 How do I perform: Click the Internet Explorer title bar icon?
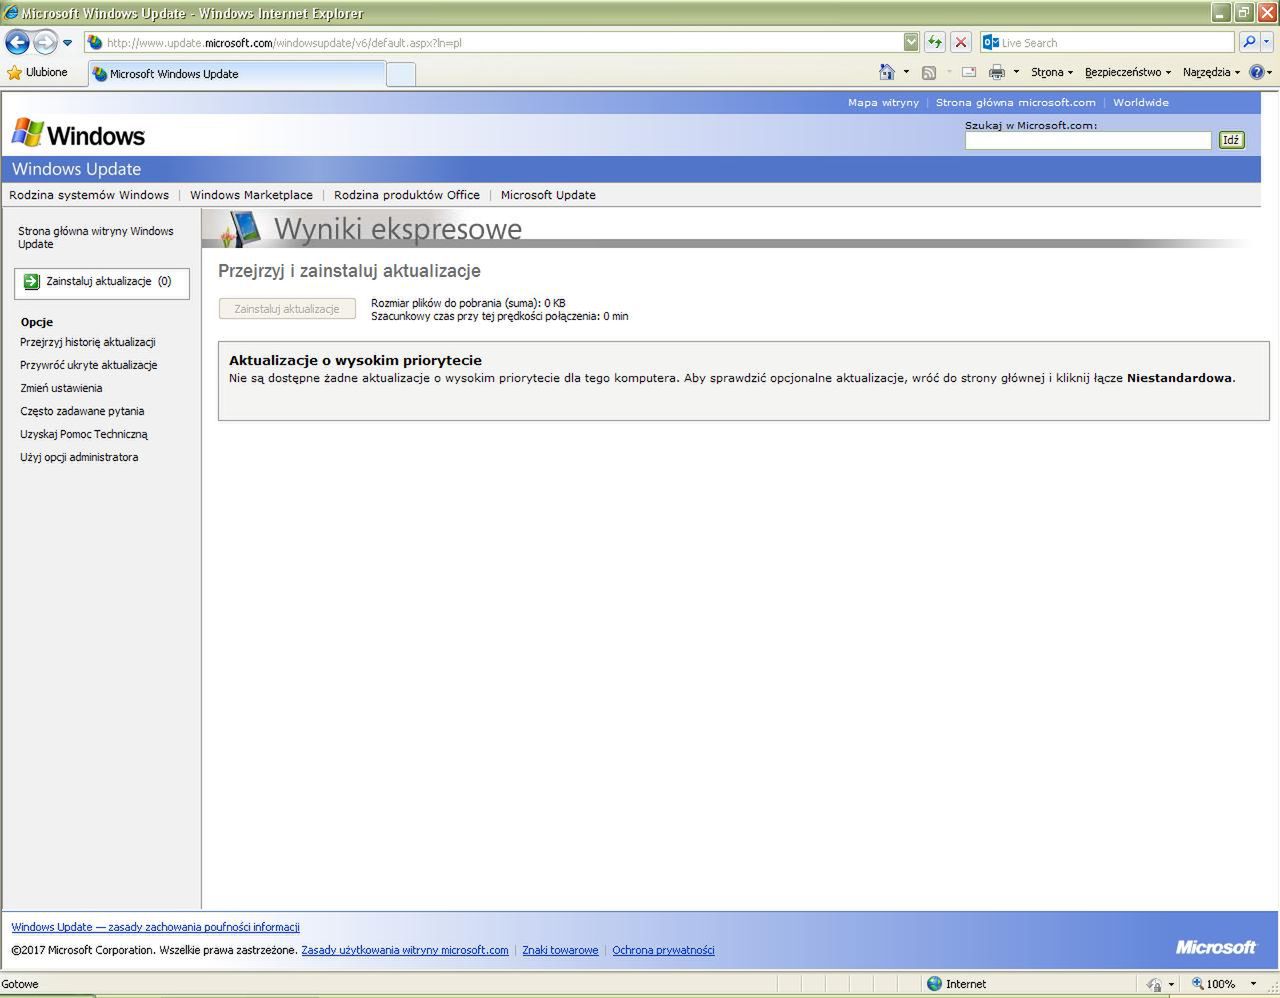pos(11,13)
